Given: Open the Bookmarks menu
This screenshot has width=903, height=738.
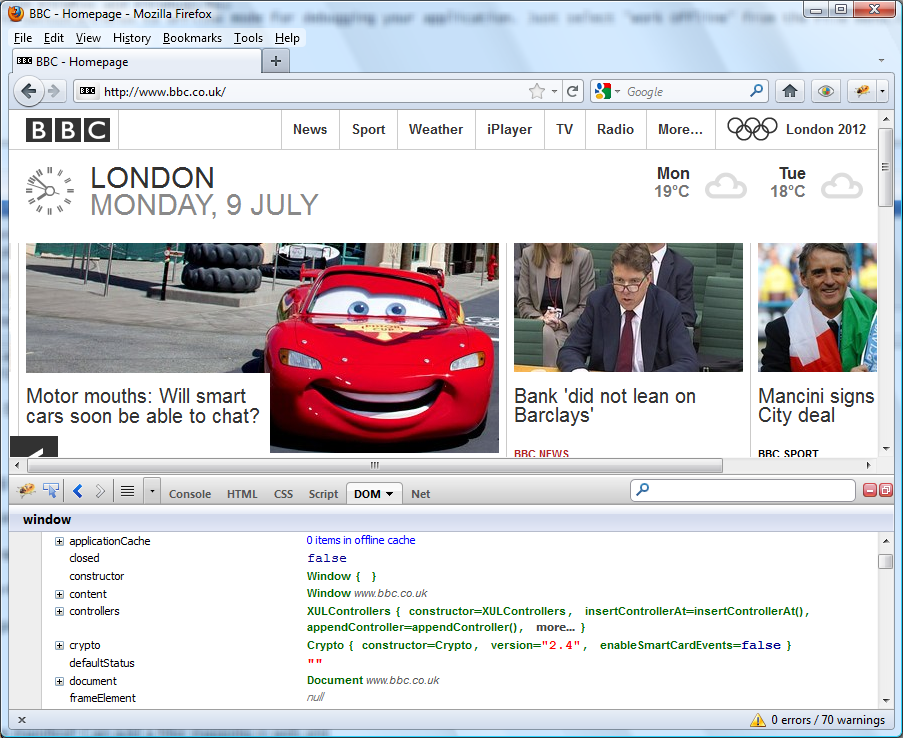Looking at the screenshot, I should pyautogui.click(x=192, y=38).
